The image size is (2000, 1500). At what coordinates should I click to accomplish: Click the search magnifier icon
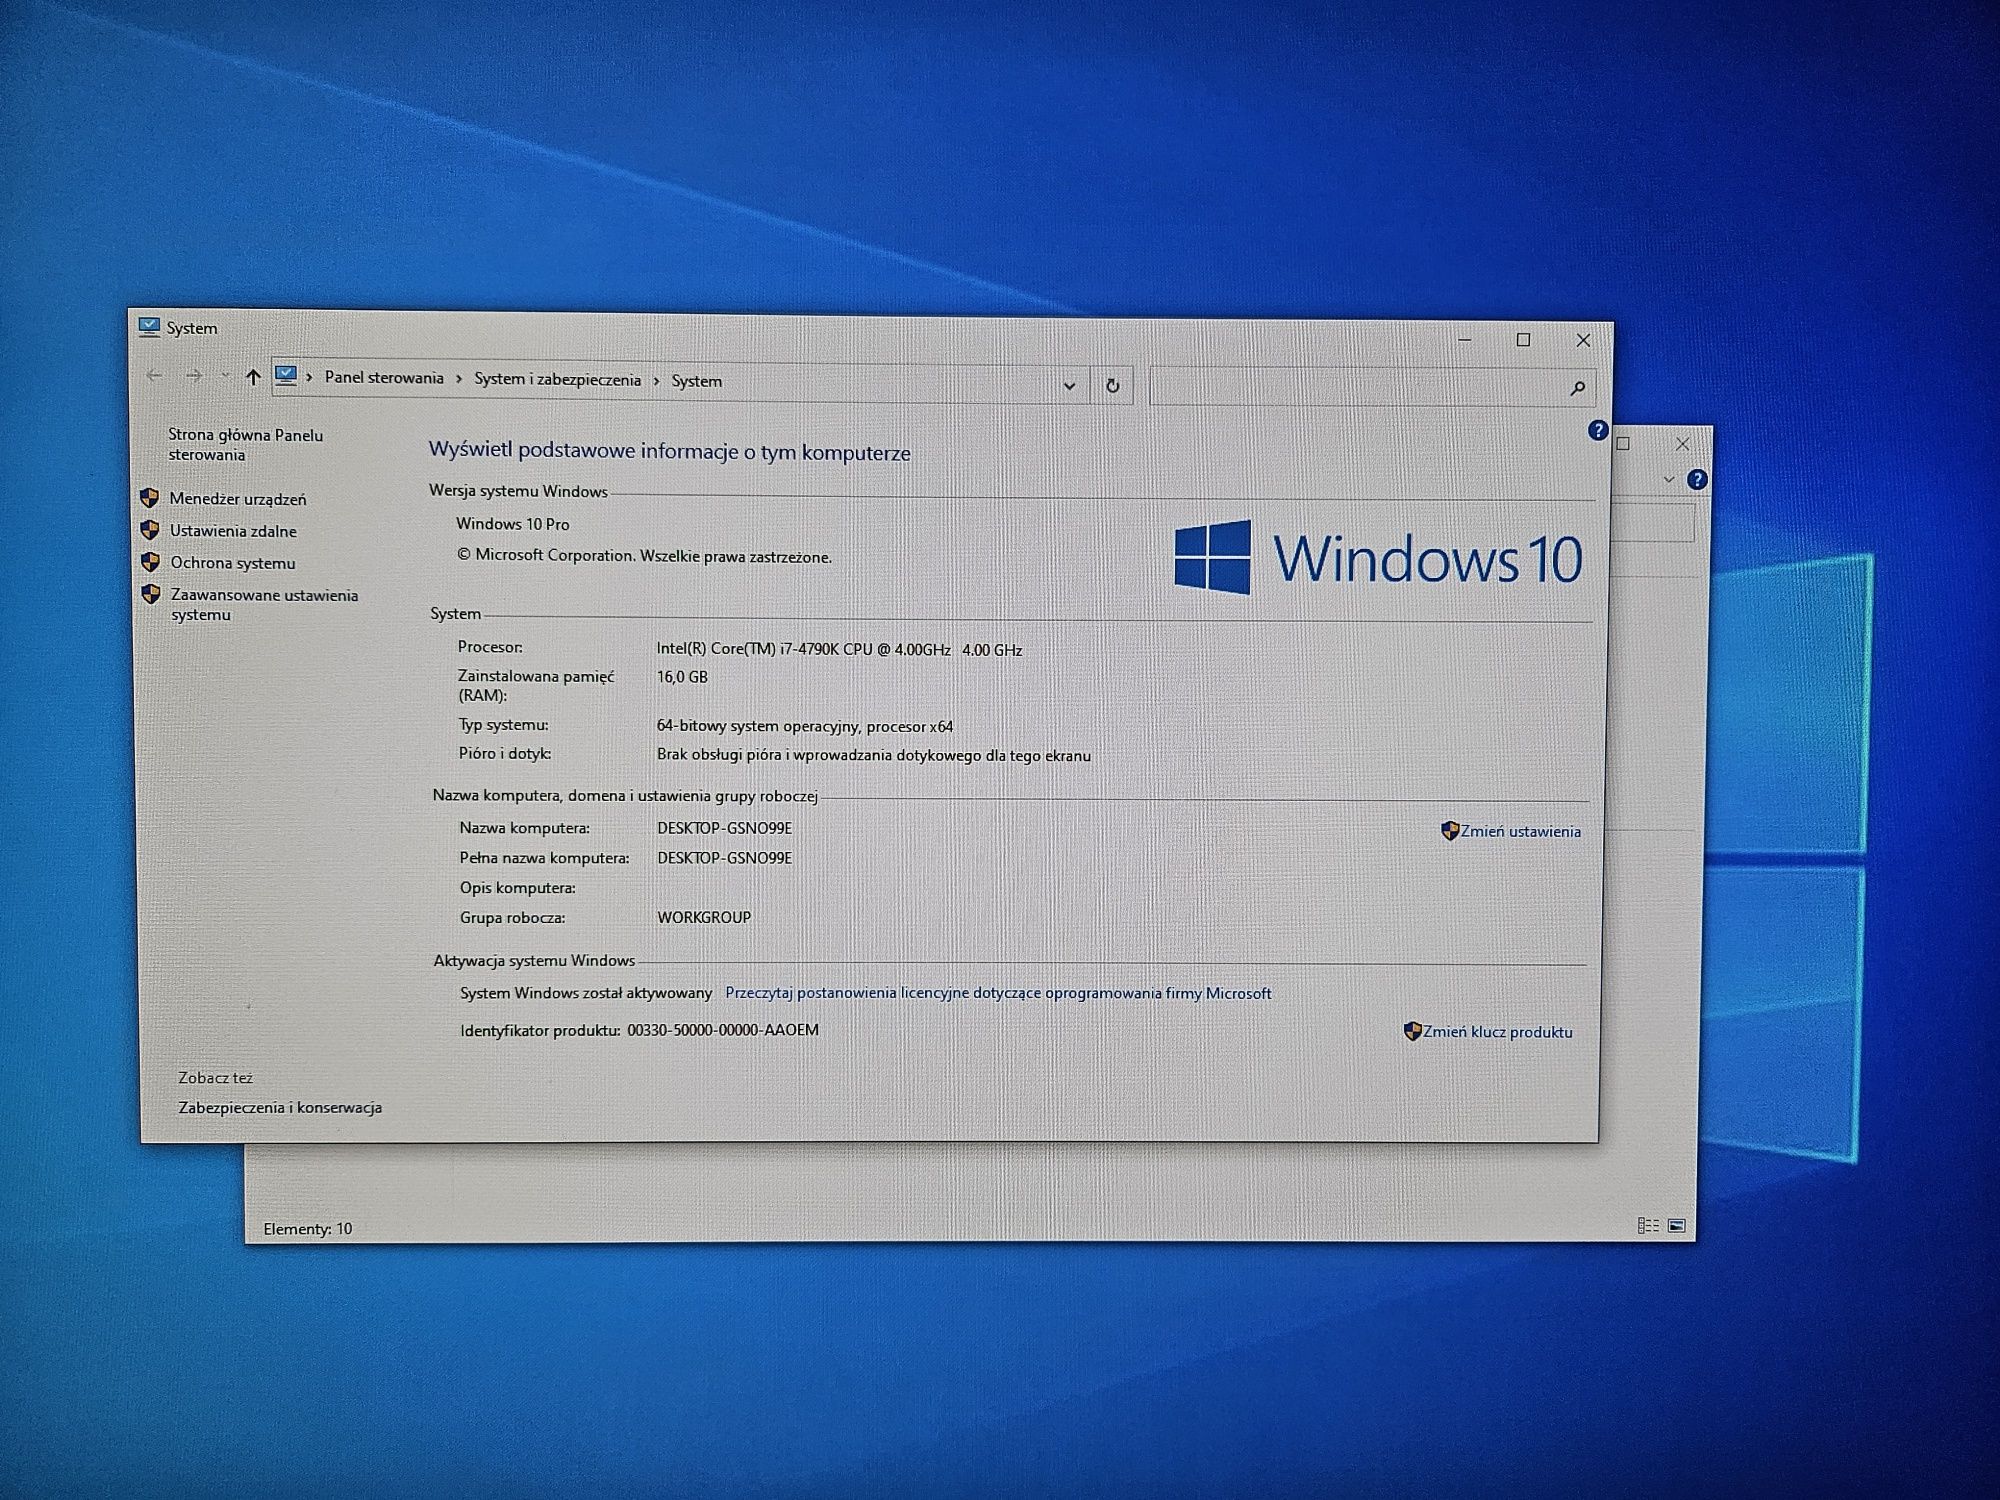coord(1577,388)
